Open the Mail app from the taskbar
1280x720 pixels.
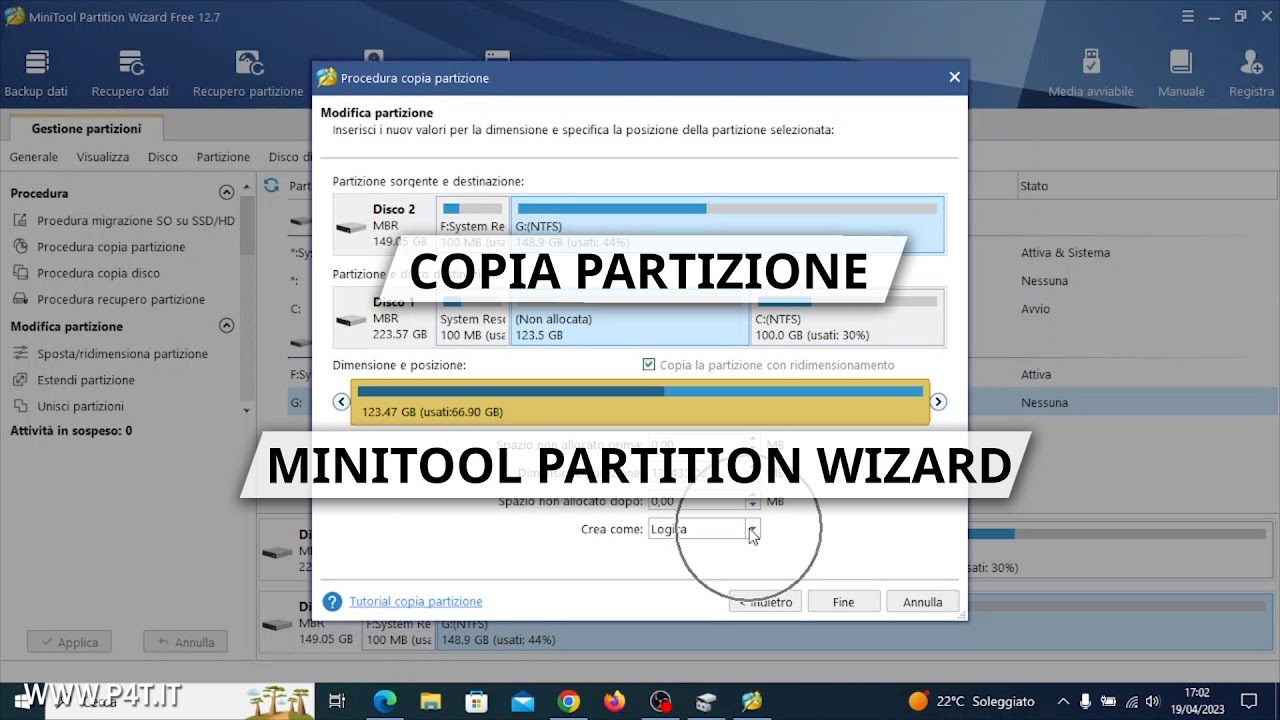pyautogui.click(x=523, y=701)
